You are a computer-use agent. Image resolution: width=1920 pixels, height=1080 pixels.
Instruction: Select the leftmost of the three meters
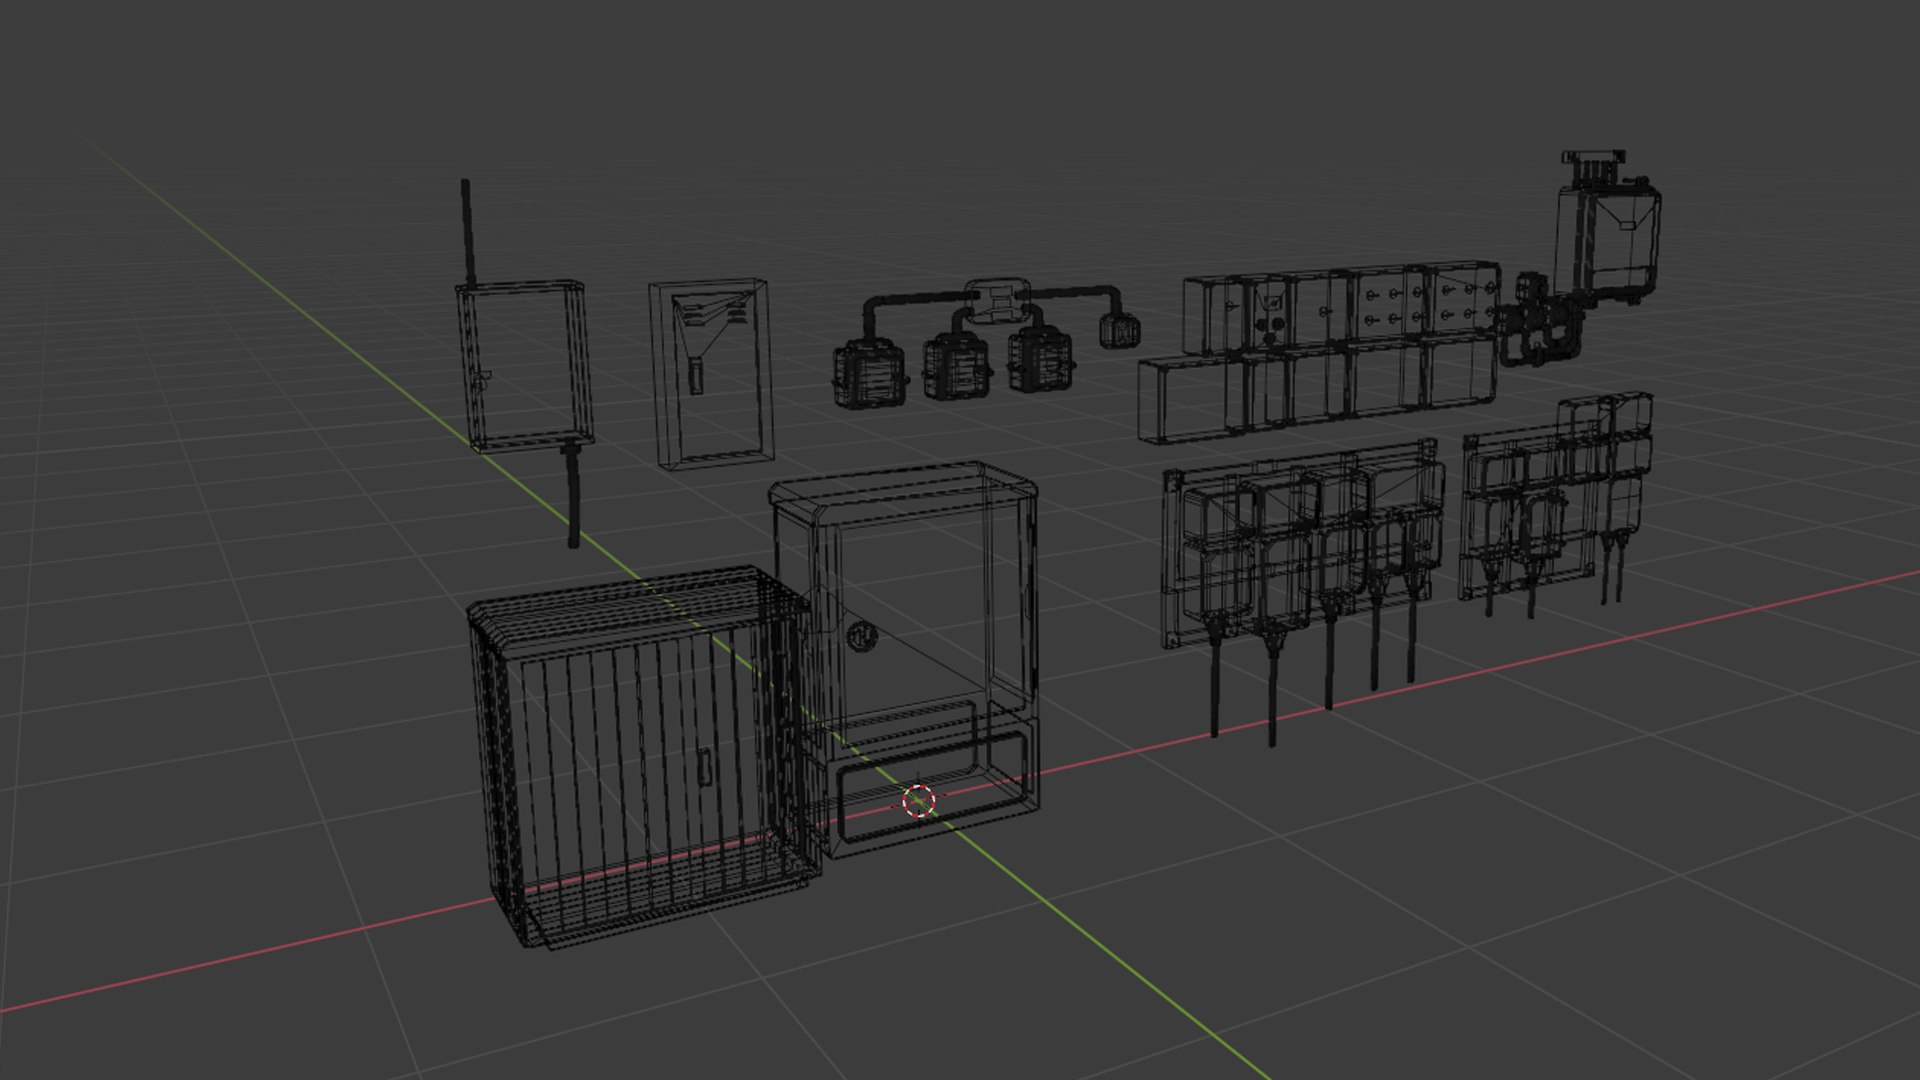coord(868,375)
